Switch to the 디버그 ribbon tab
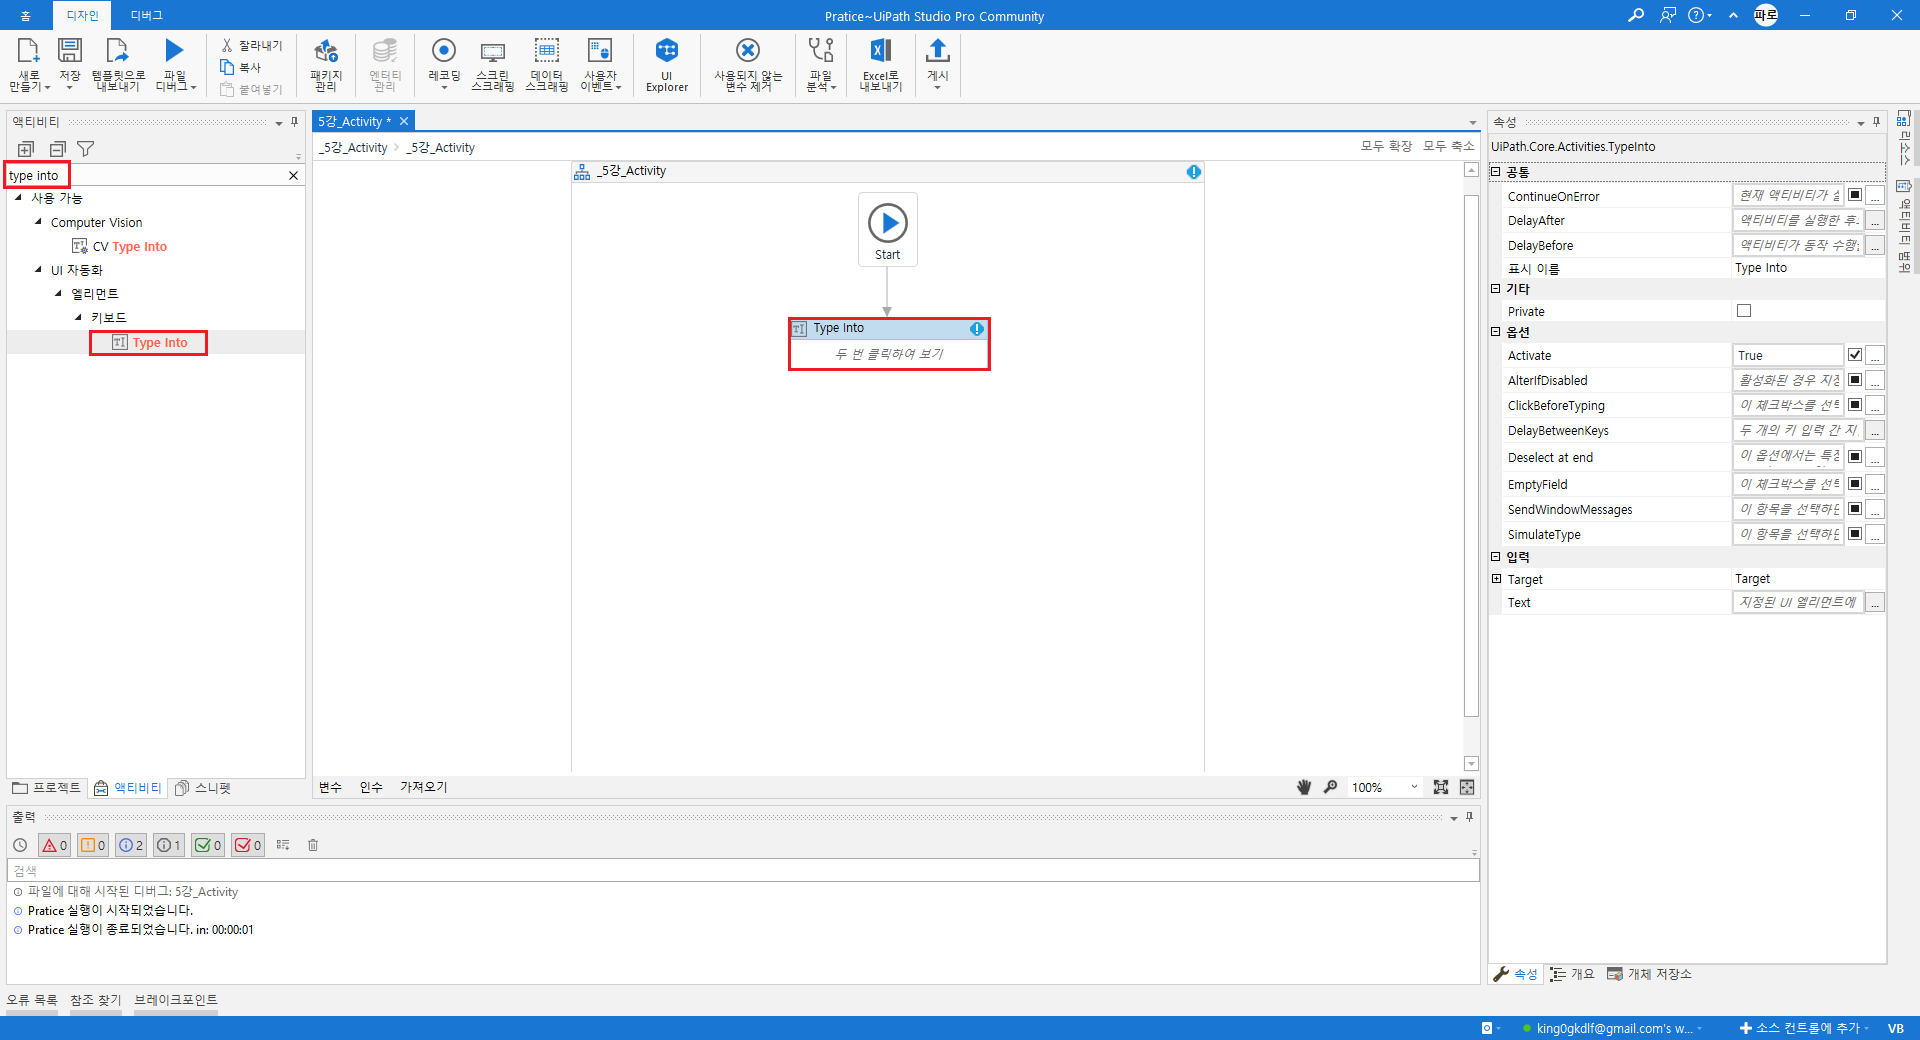 [146, 15]
